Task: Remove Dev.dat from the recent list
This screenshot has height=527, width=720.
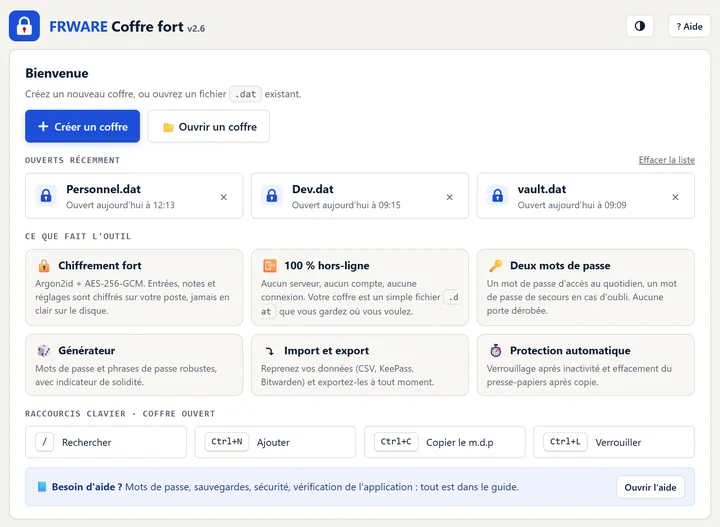Action: (x=450, y=197)
